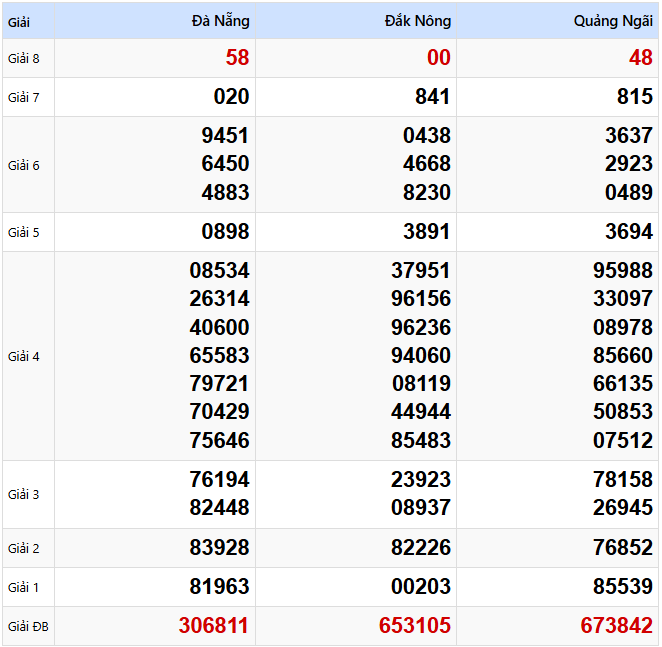The width and height of the screenshot is (662, 647).
Task: Click red number 58 in Giải 8
Action: [237, 58]
